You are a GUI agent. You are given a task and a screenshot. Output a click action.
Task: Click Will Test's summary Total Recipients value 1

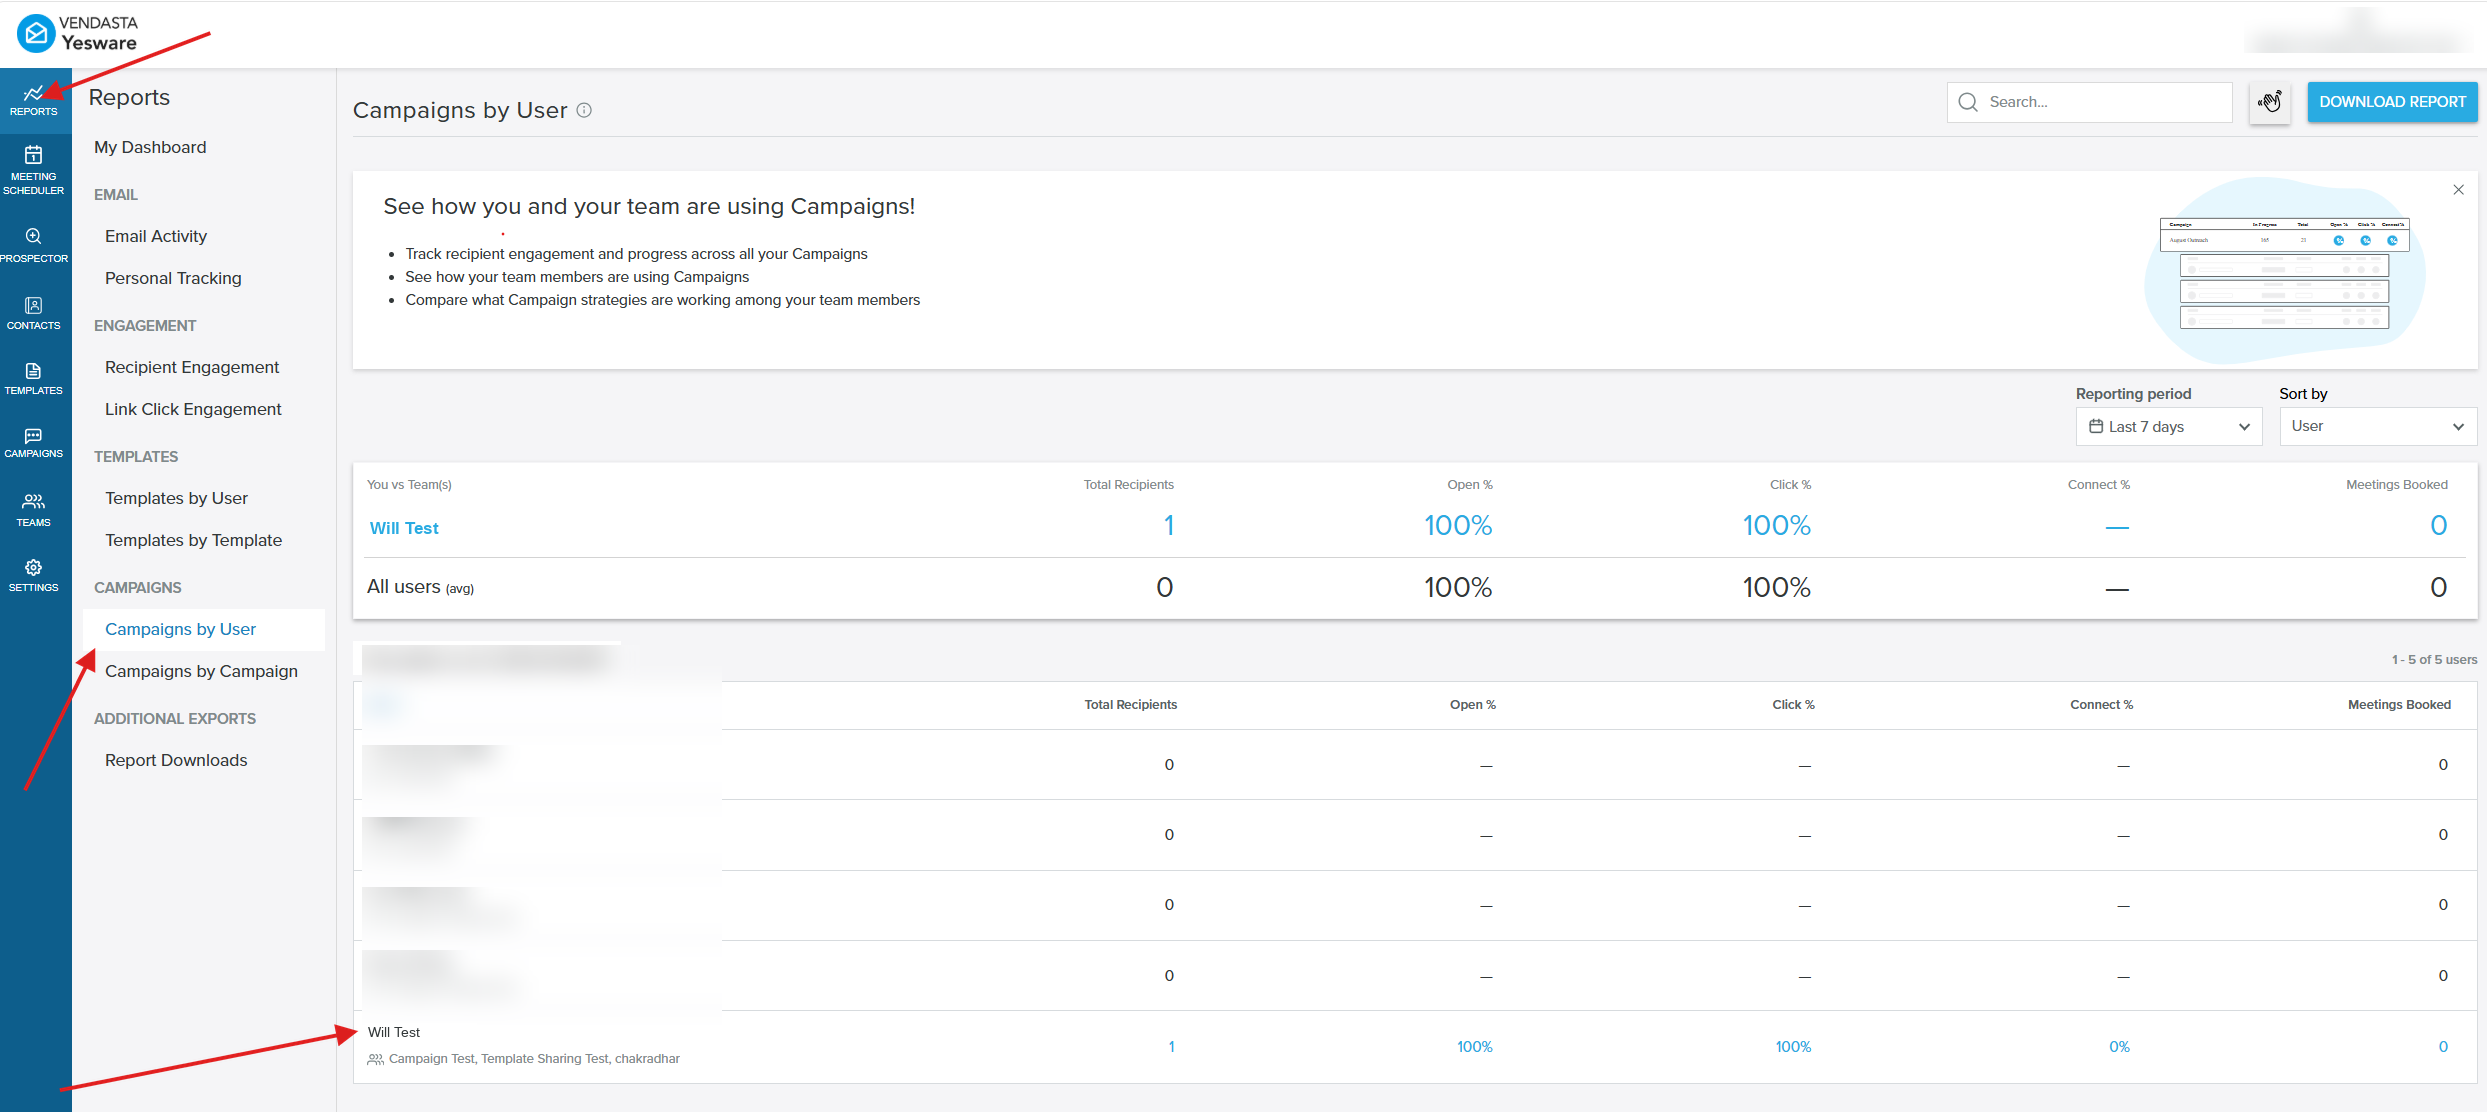tap(1168, 526)
